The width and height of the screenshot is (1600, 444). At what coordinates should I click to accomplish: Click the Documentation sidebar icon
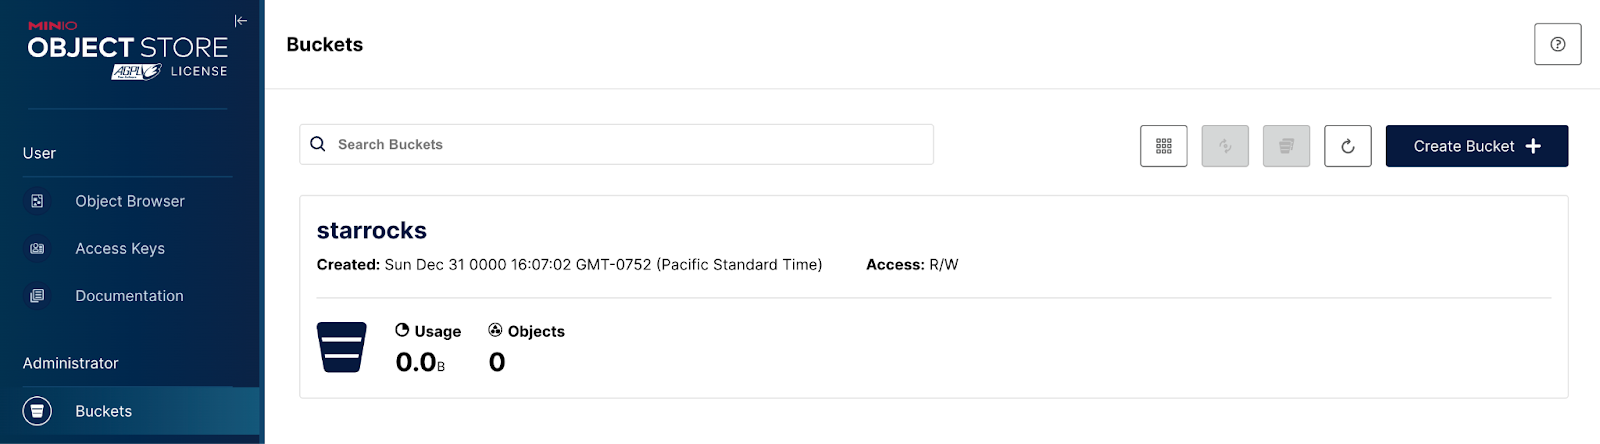point(37,296)
